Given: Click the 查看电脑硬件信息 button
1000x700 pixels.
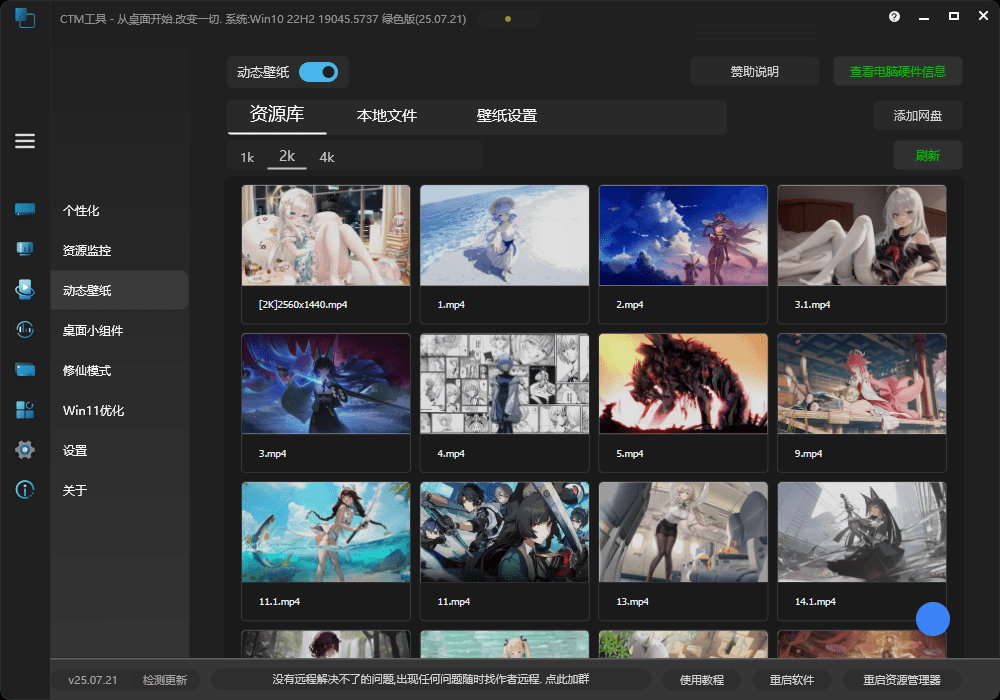Looking at the screenshot, I should (897, 72).
